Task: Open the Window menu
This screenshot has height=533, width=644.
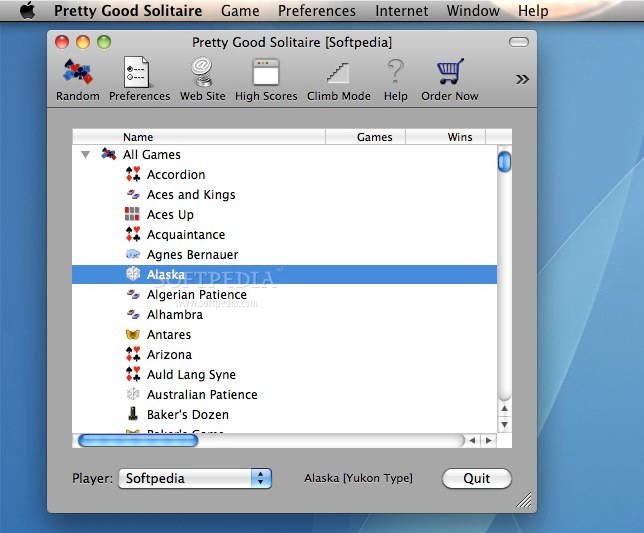Action: click(x=473, y=11)
